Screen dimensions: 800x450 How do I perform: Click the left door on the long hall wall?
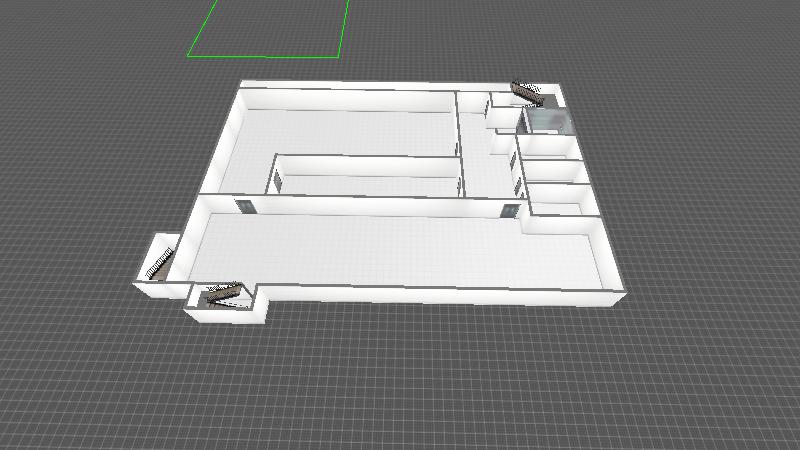245,206
